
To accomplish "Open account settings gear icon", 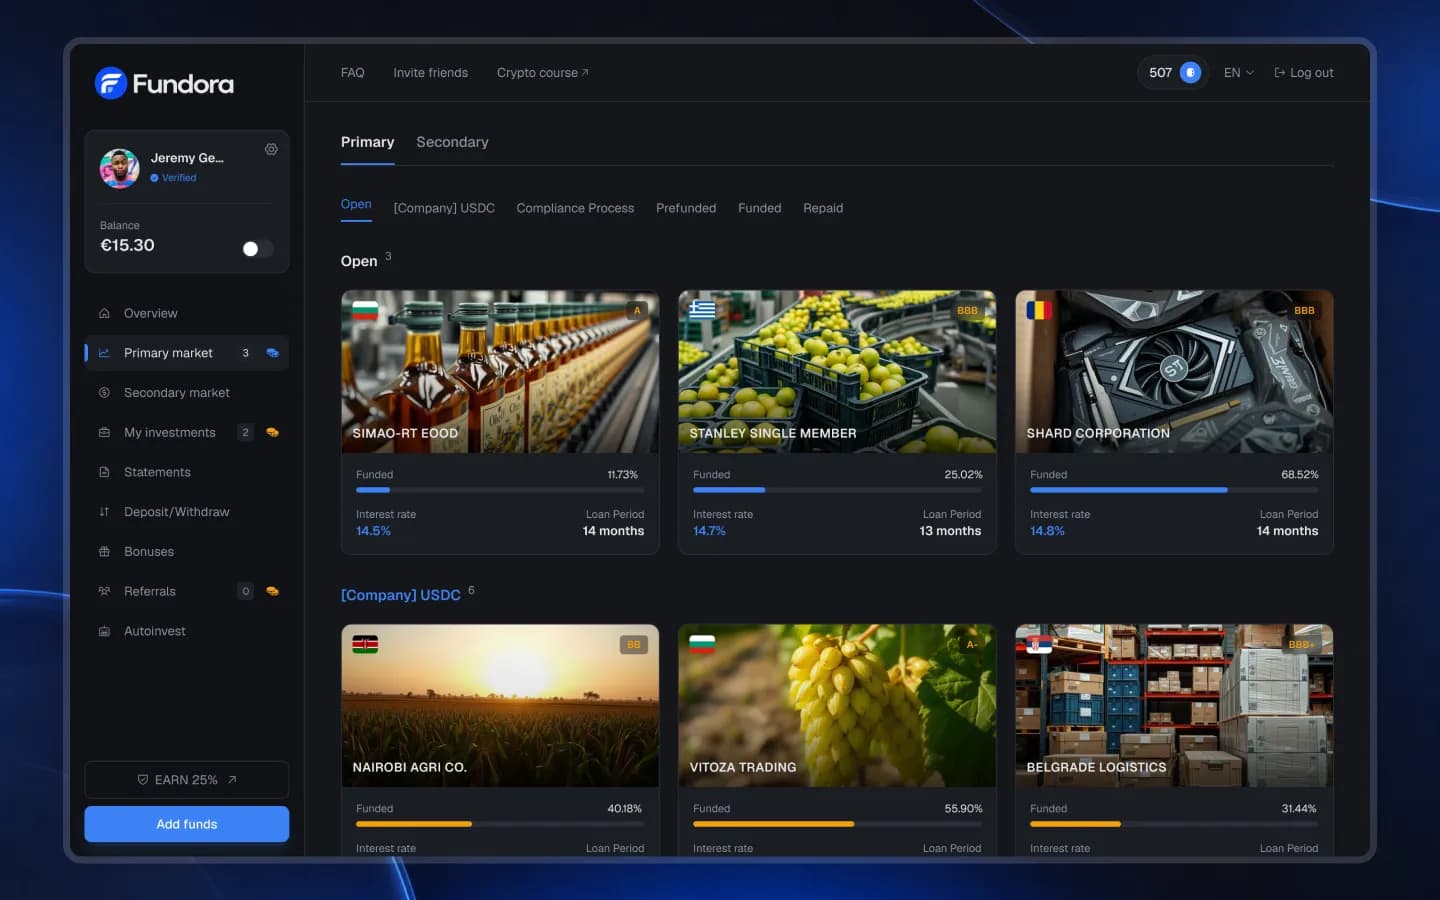I will coord(271,149).
